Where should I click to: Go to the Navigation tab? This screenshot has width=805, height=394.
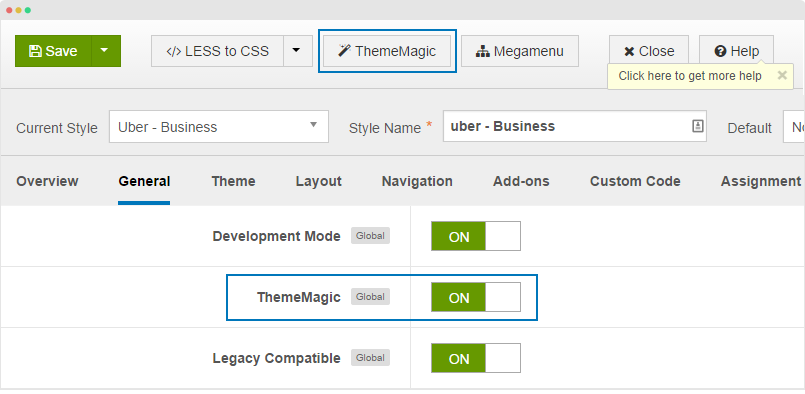pyautogui.click(x=417, y=181)
